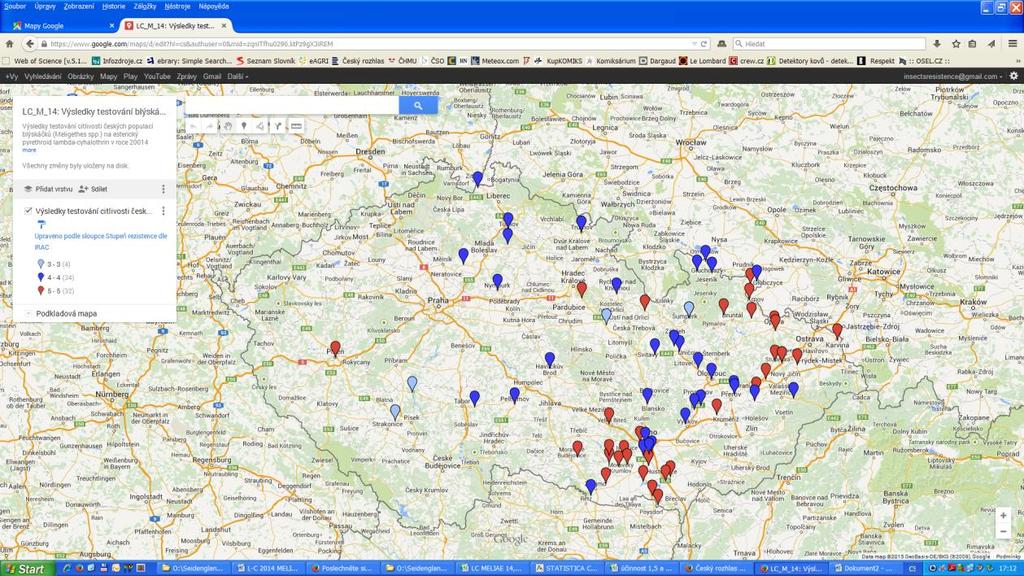Open the Úpravy menu

click(x=45, y=6)
